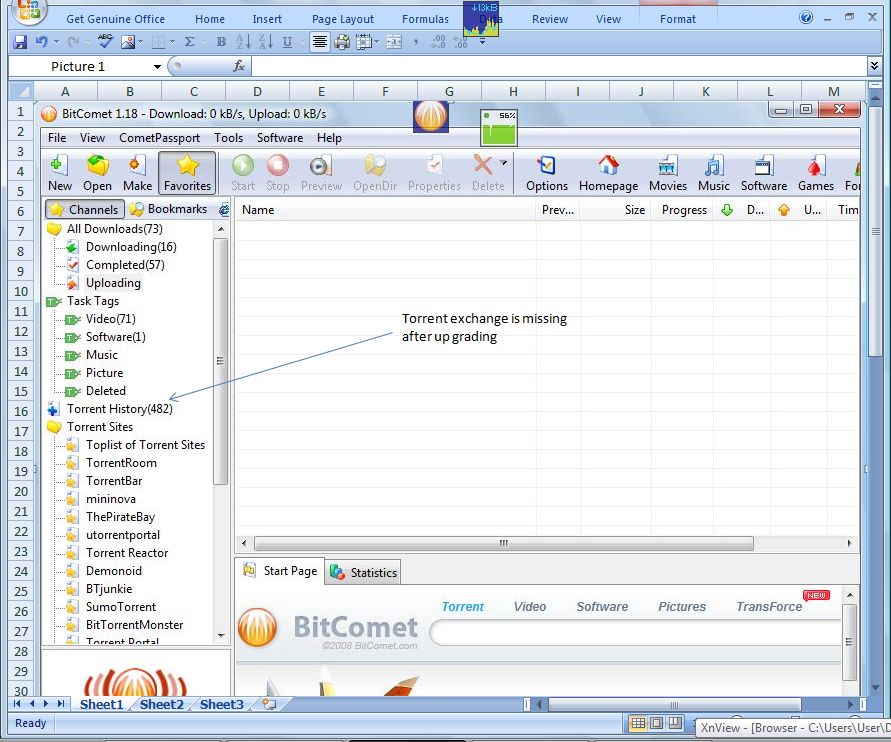Switch to Normal view in status bar

coord(638,723)
